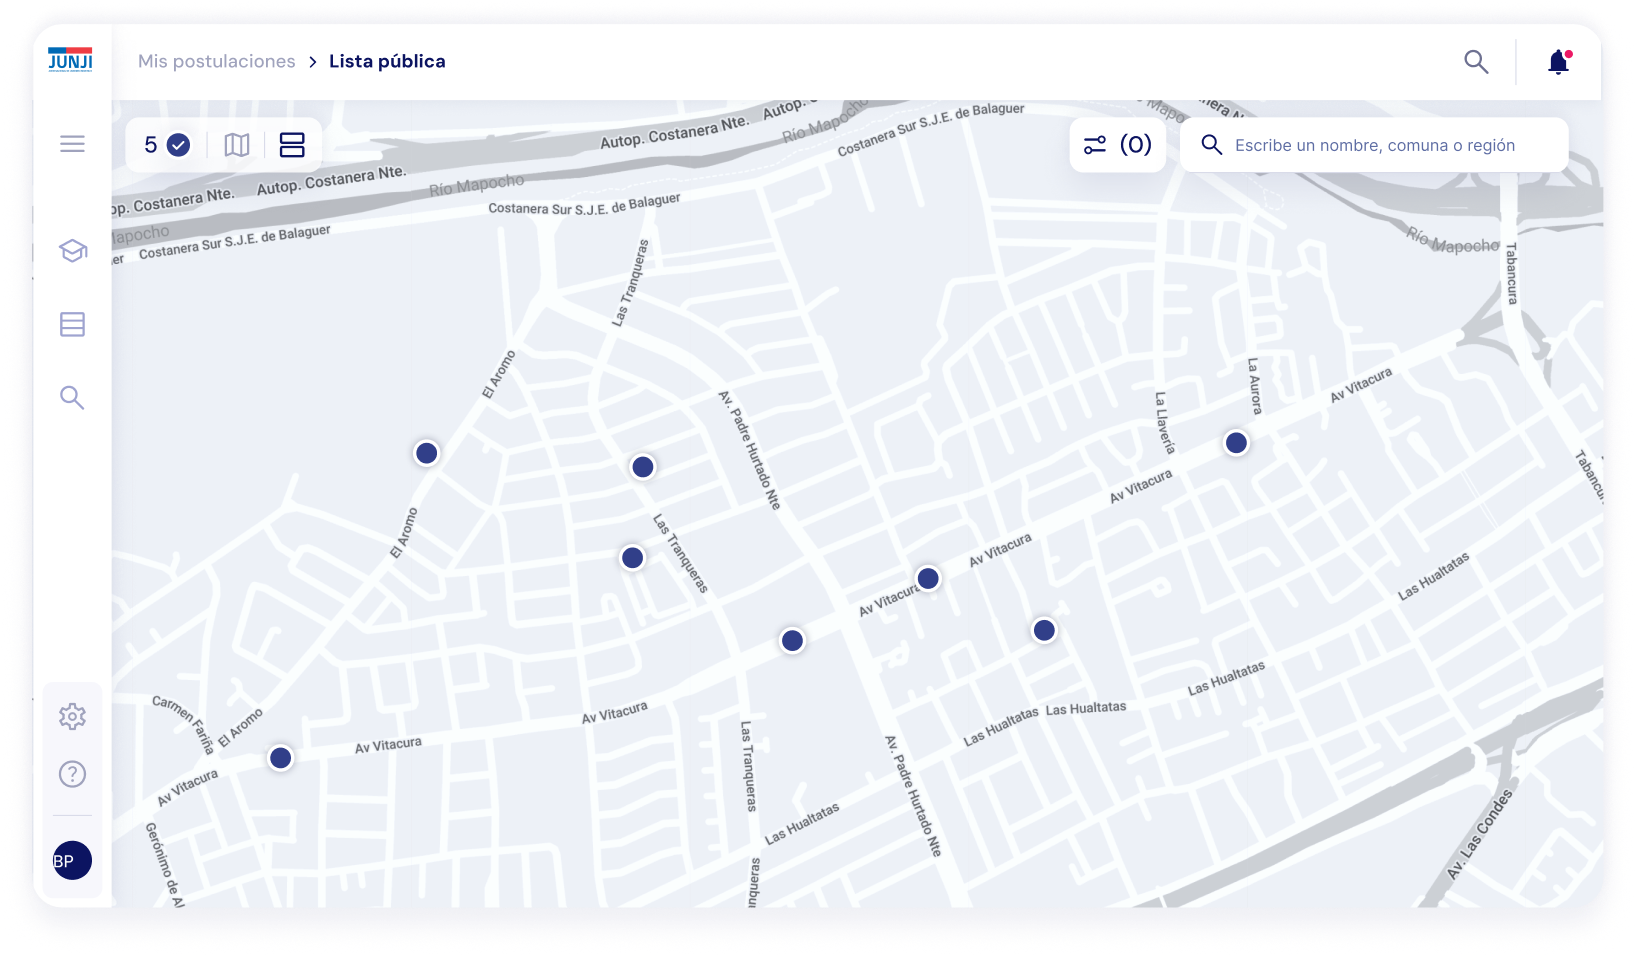Focus the 'Escribe un nombre, comuna o región' field
This screenshot has height=956, width=1636.
pos(1374,145)
